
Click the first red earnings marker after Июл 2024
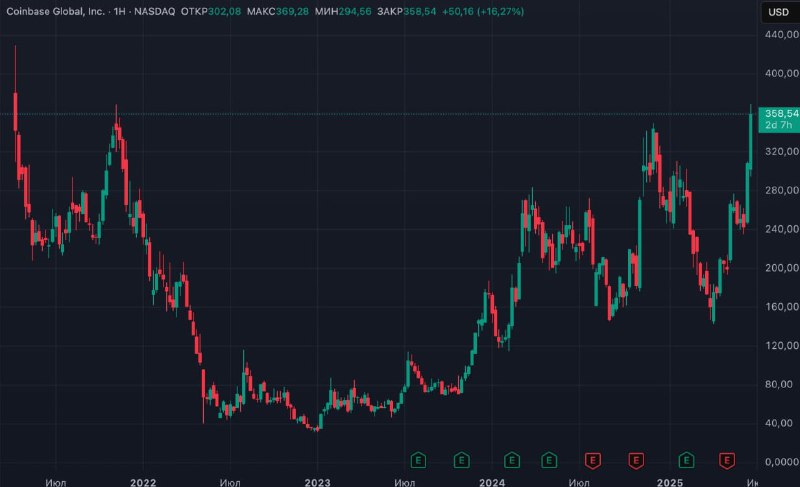[592, 460]
